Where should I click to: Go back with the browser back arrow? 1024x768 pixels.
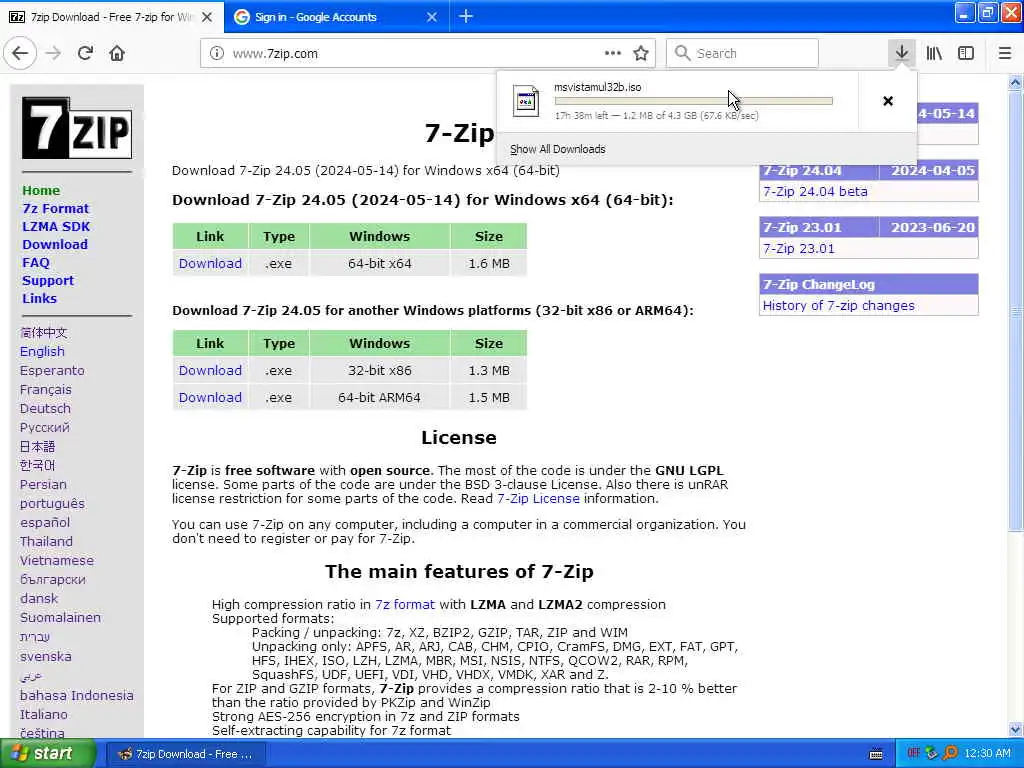20,53
